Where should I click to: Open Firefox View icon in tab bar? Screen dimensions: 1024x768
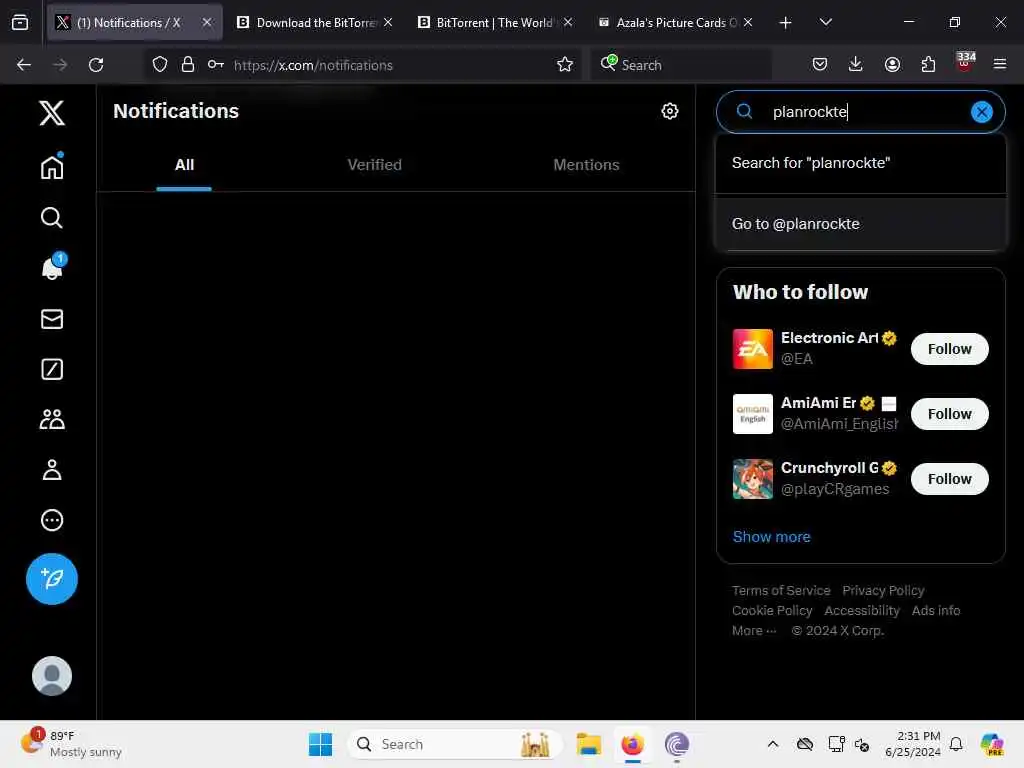coord(20,22)
